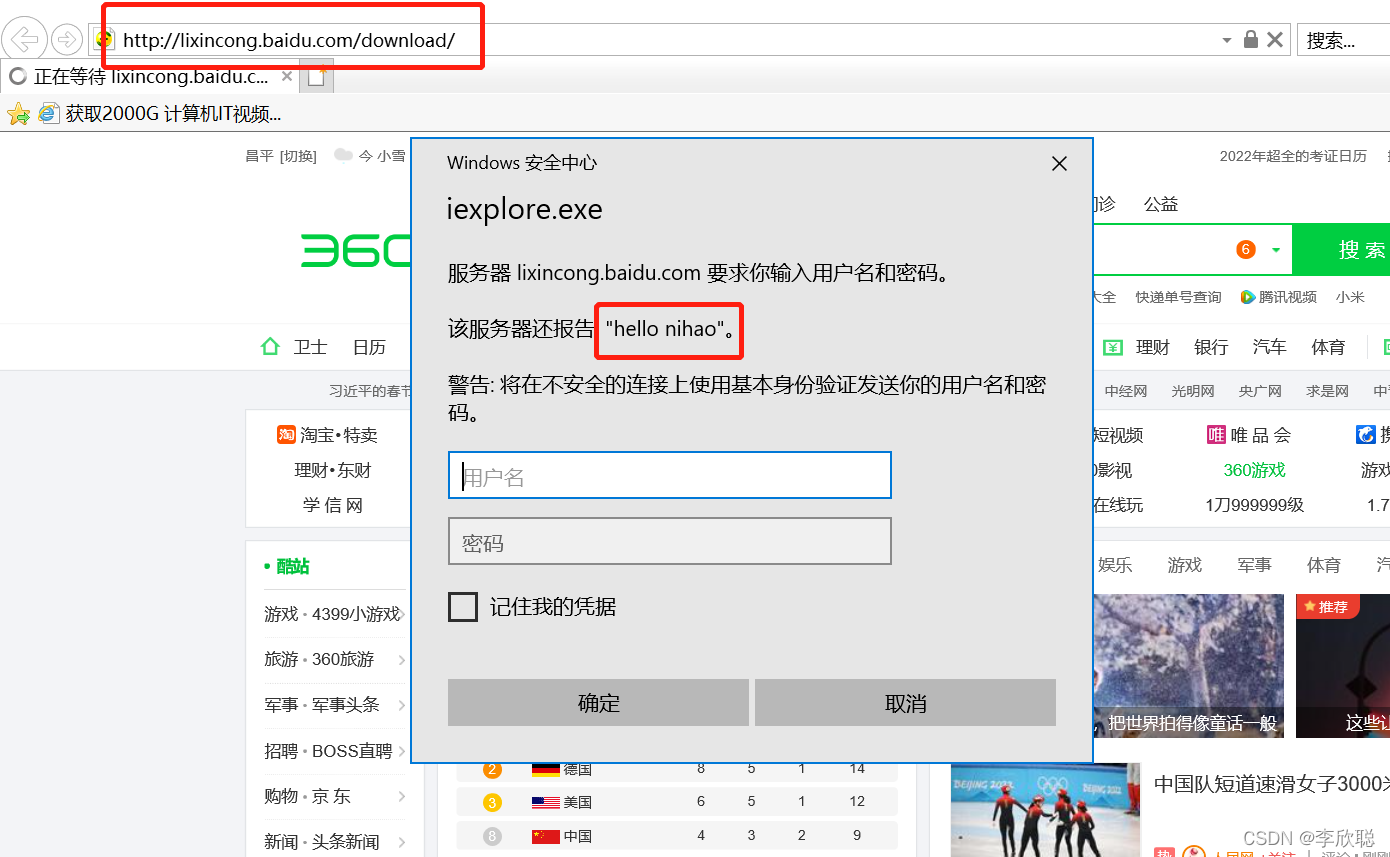Switch to the 娱乐 news tab
Image resolution: width=1390 pixels, height=857 pixels.
coord(1115,565)
